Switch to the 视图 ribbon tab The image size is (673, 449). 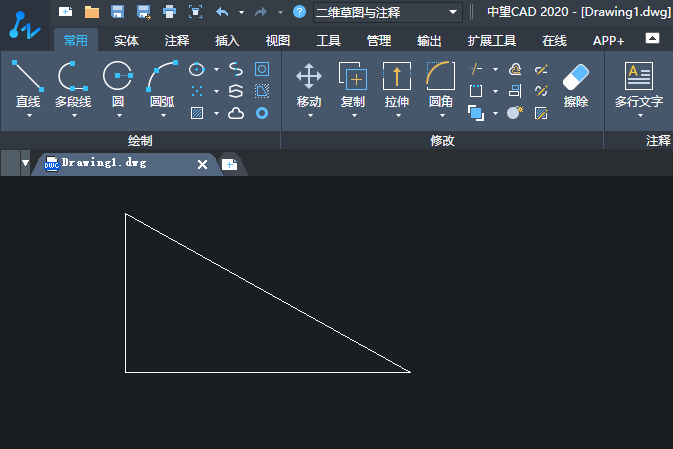coord(278,41)
